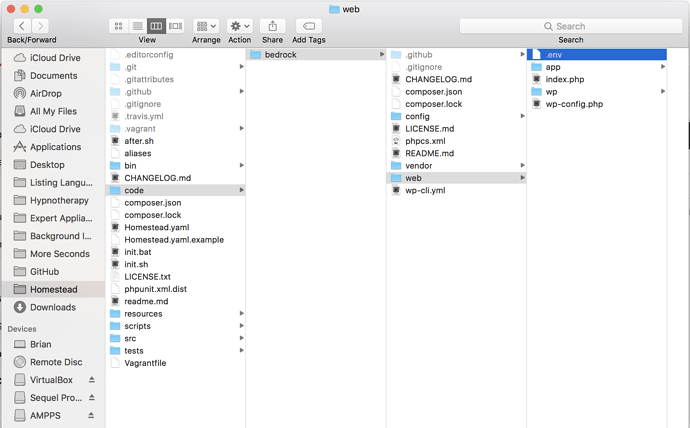Image resolution: width=690 pixels, height=428 pixels.
Task: Open More Seconds folder in sidebar
Action: tap(52, 254)
